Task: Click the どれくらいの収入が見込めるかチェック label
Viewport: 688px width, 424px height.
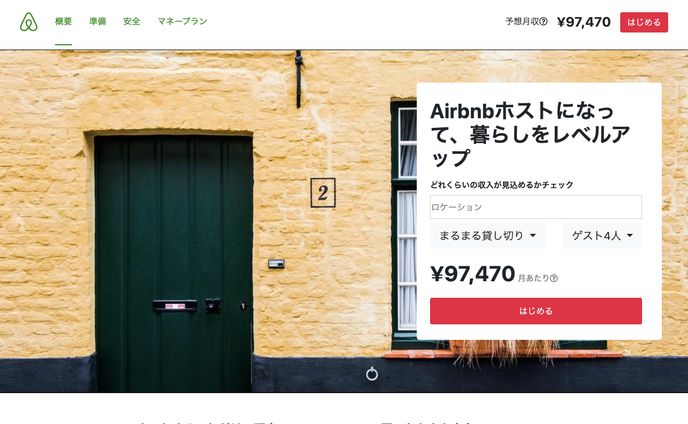Action: (502, 185)
